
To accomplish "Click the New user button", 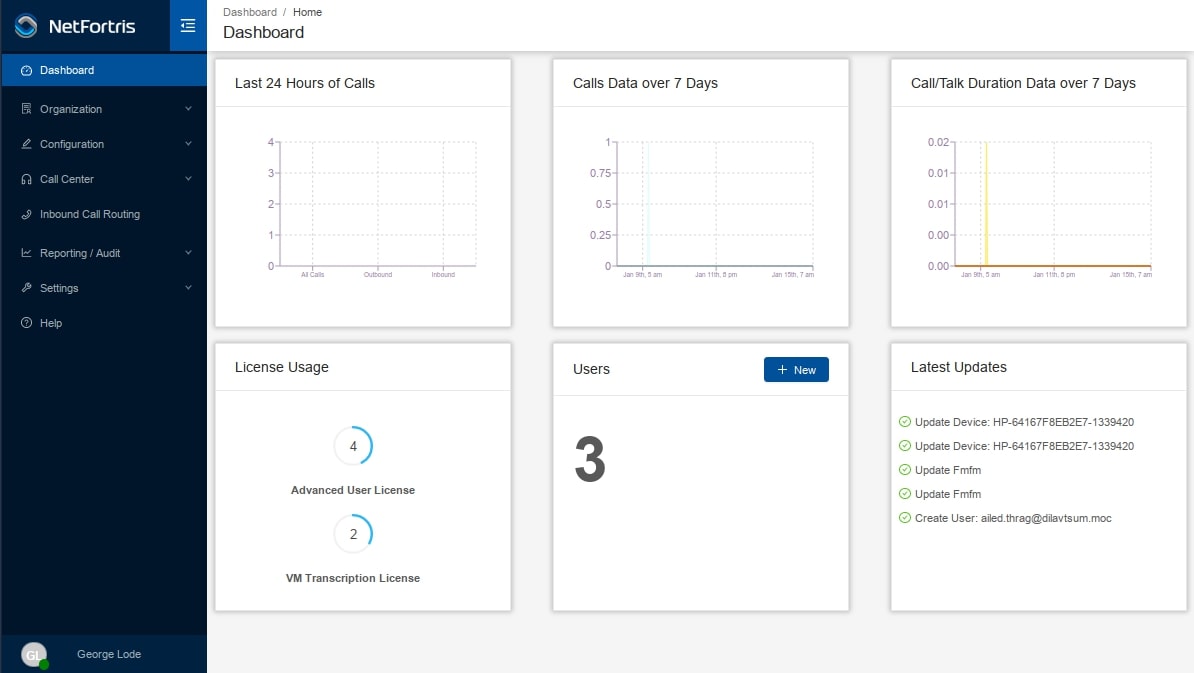I will [796, 369].
